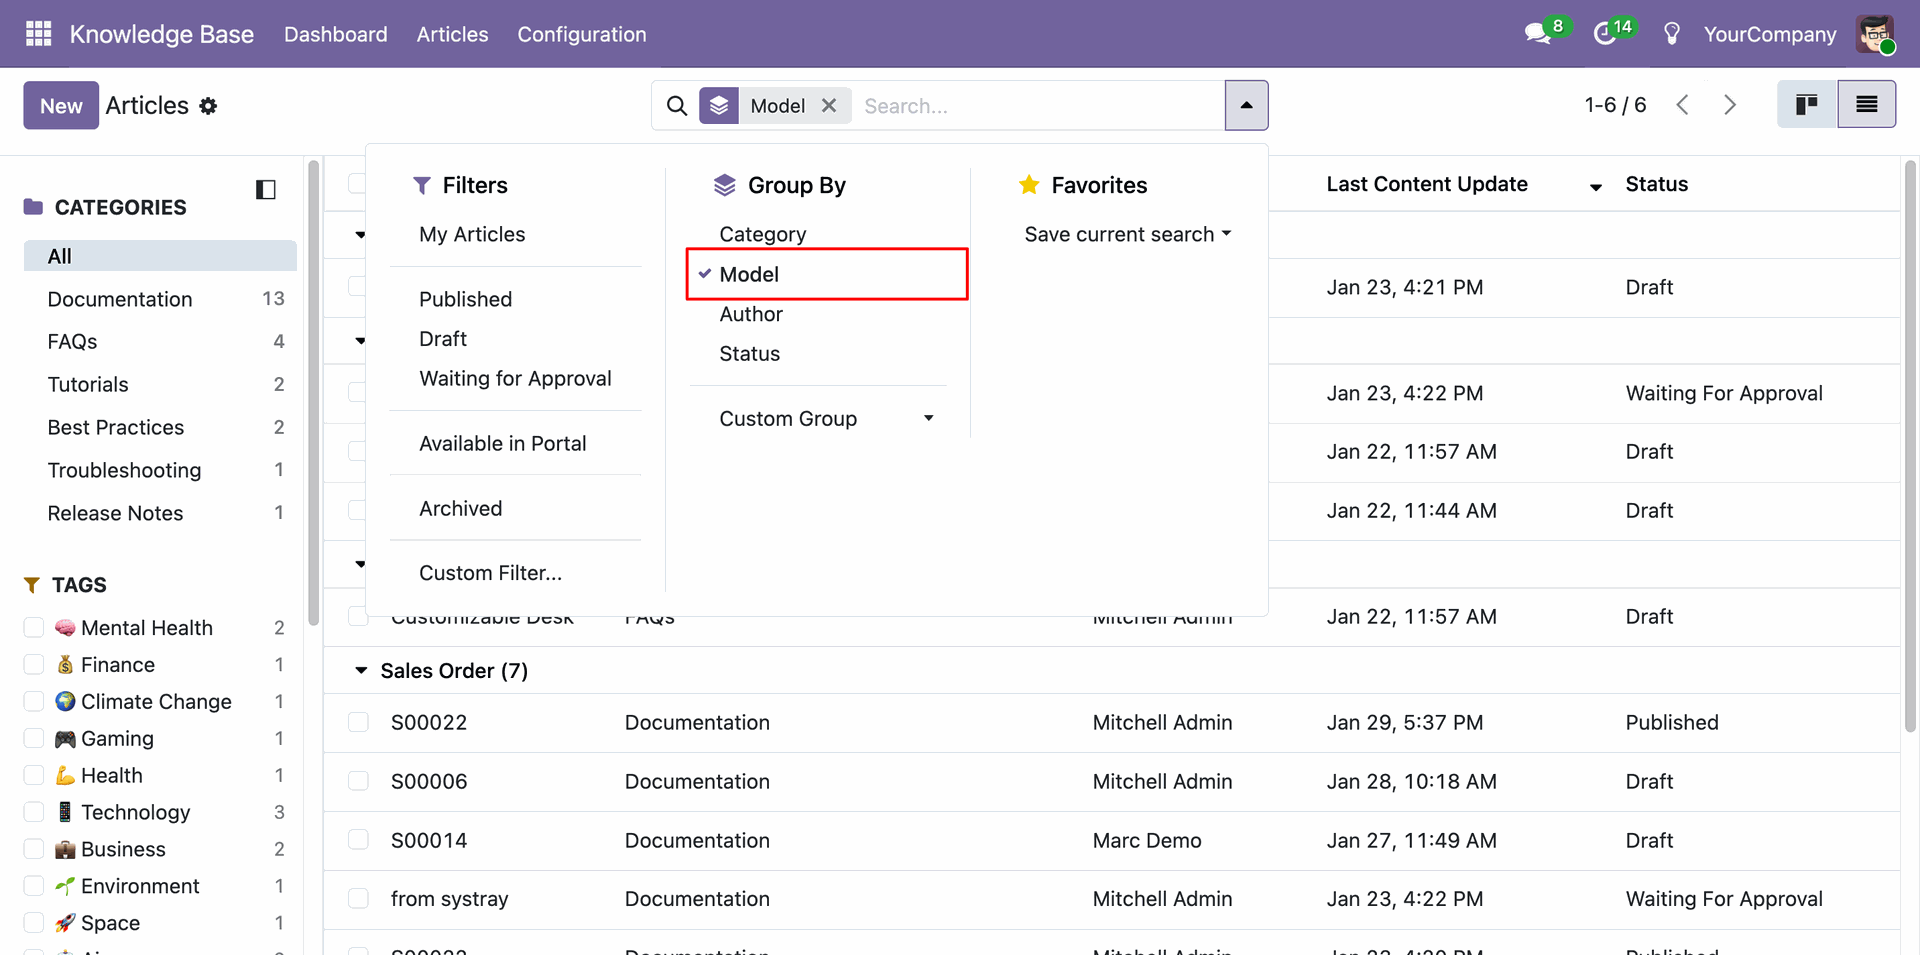
Task: Open the Configuration menu
Action: tap(581, 34)
